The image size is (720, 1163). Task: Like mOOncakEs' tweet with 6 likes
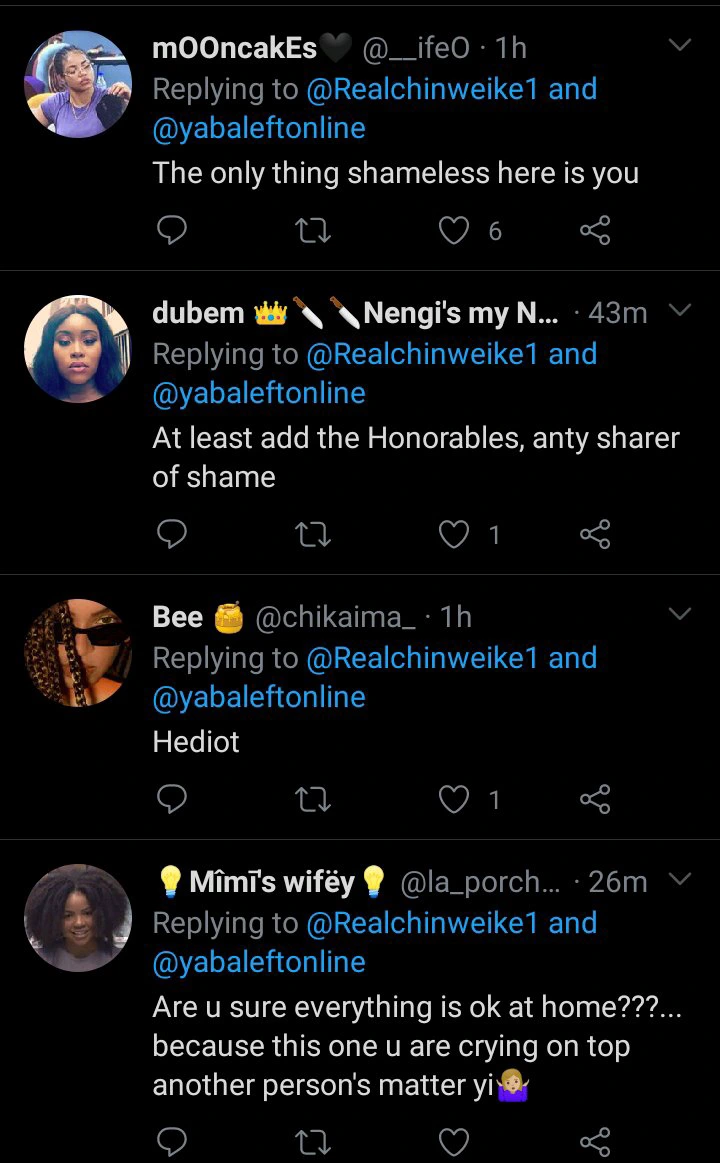[x=455, y=232]
